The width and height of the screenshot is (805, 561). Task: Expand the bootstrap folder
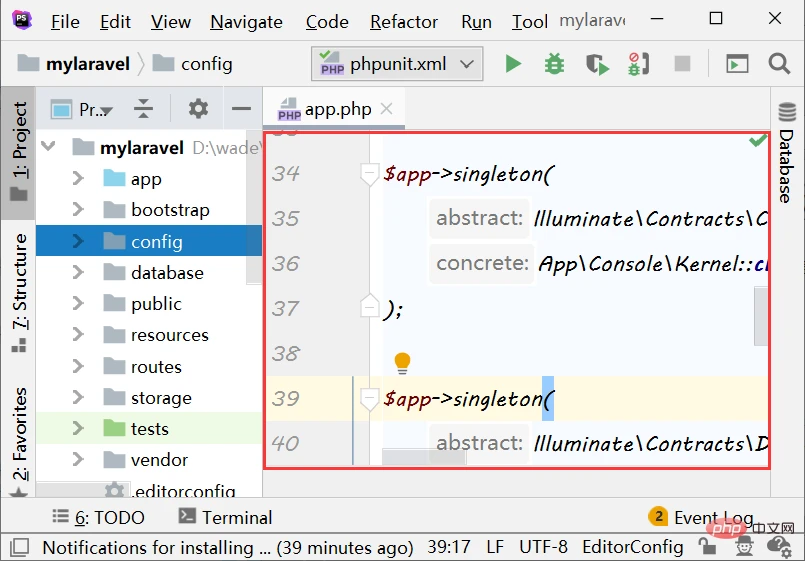(x=78, y=210)
